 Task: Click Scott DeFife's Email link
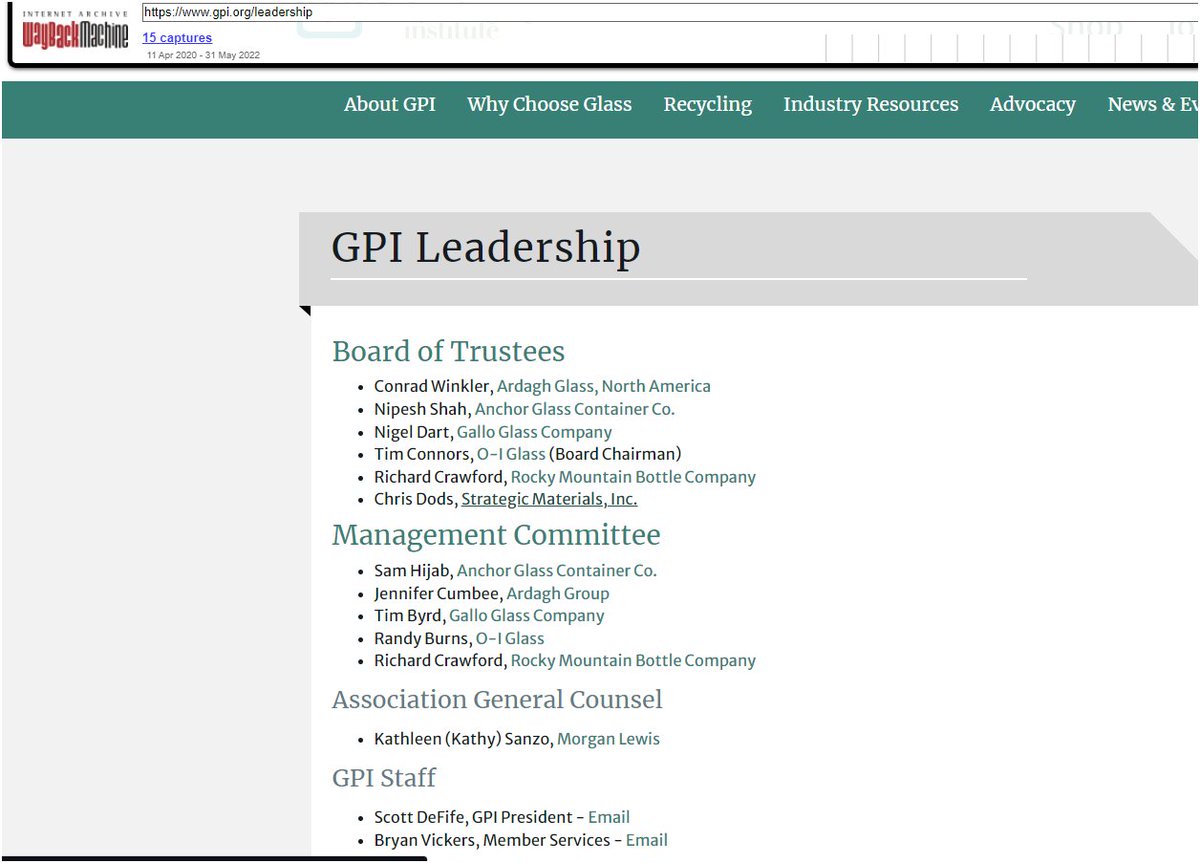[x=609, y=818]
